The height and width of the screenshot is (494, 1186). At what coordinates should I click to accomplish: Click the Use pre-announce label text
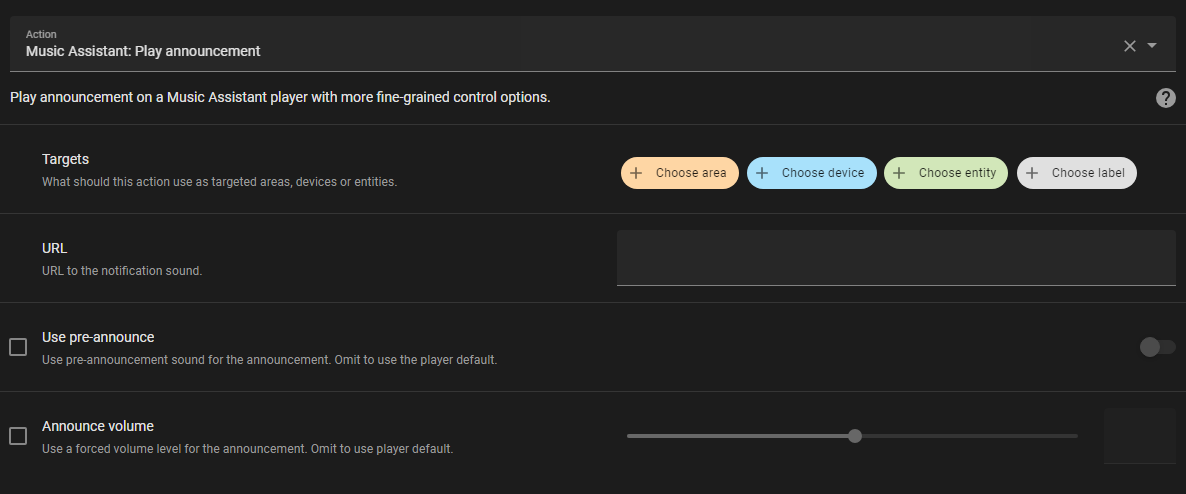98,337
